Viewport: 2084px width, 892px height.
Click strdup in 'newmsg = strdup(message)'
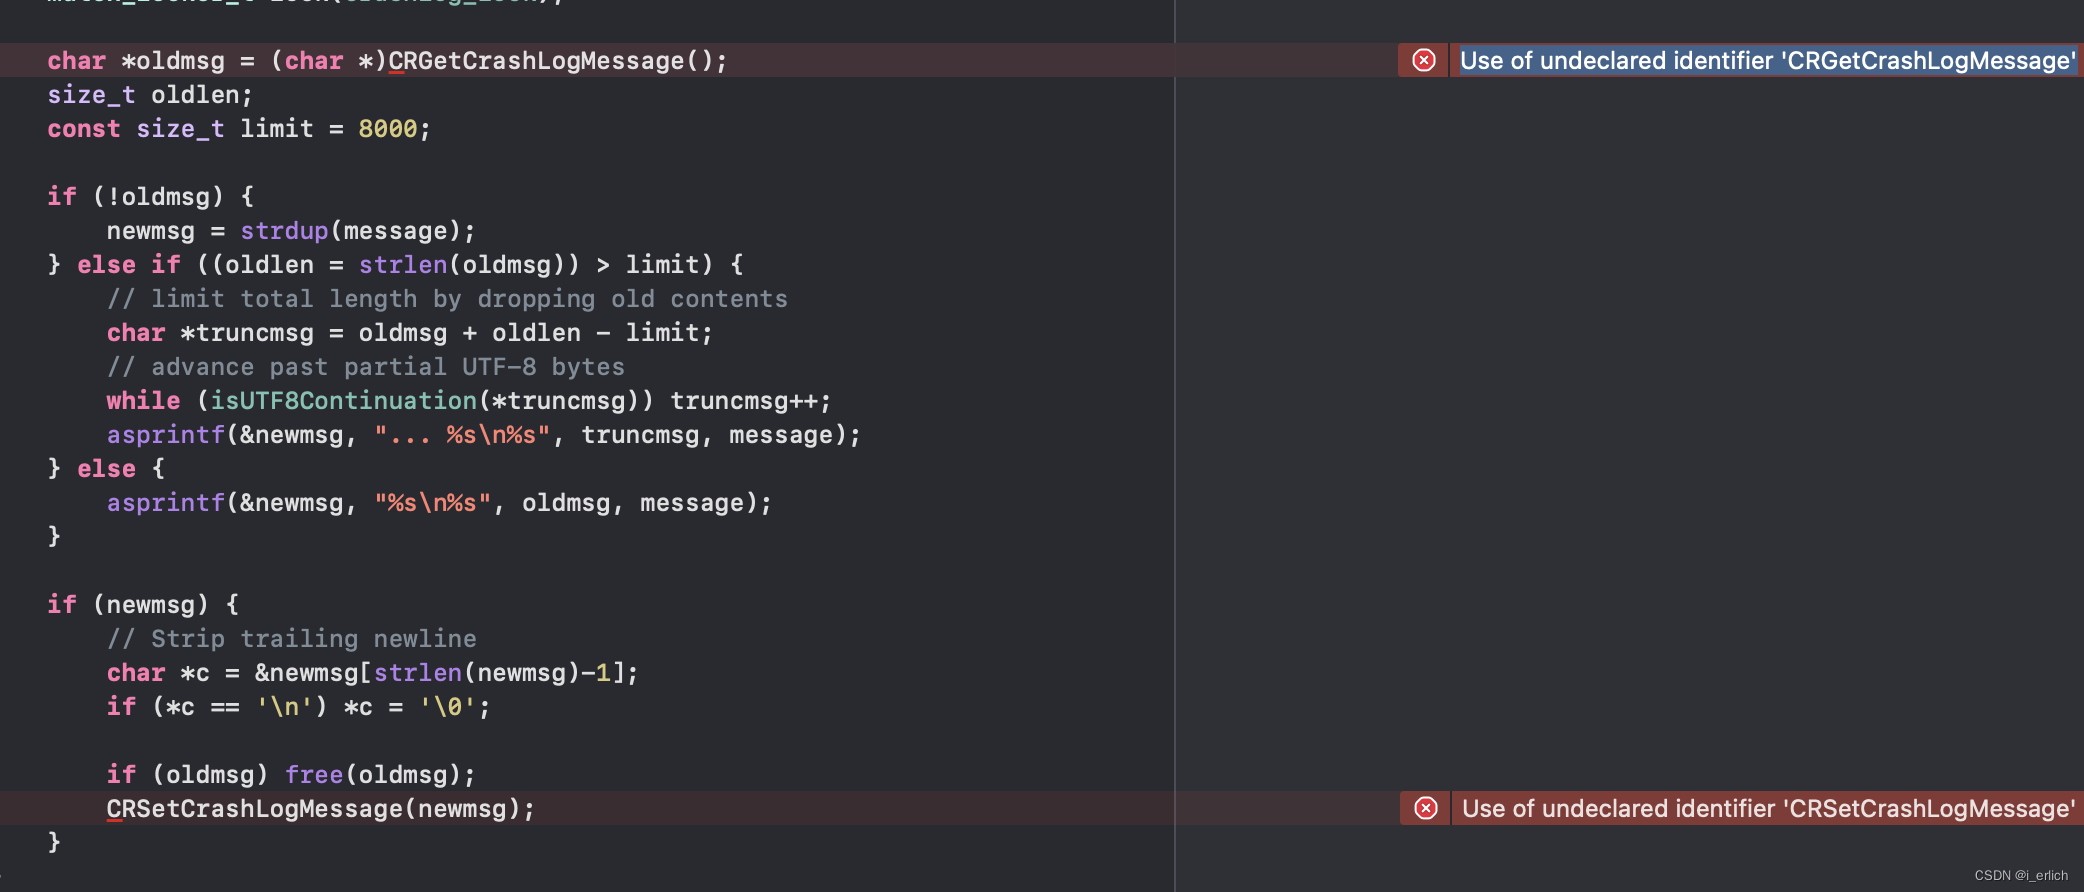[284, 231]
